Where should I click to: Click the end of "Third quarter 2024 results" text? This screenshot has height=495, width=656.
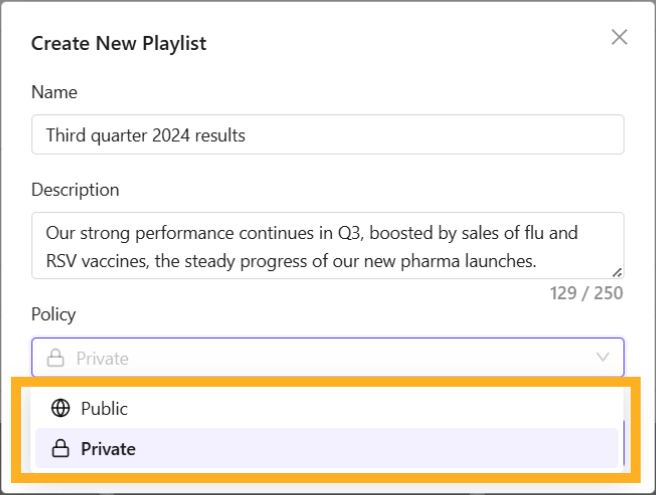[246, 135]
